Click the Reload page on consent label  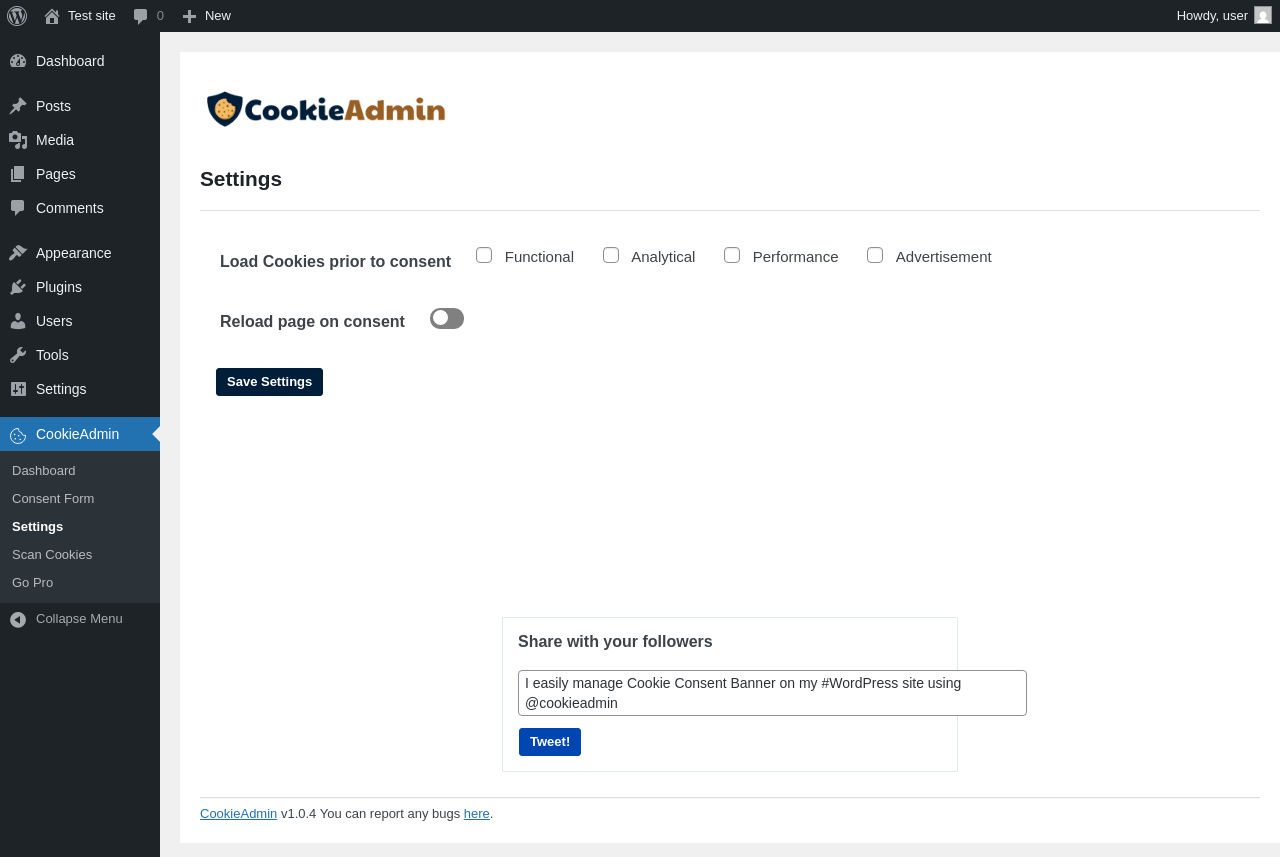click(312, 321)
